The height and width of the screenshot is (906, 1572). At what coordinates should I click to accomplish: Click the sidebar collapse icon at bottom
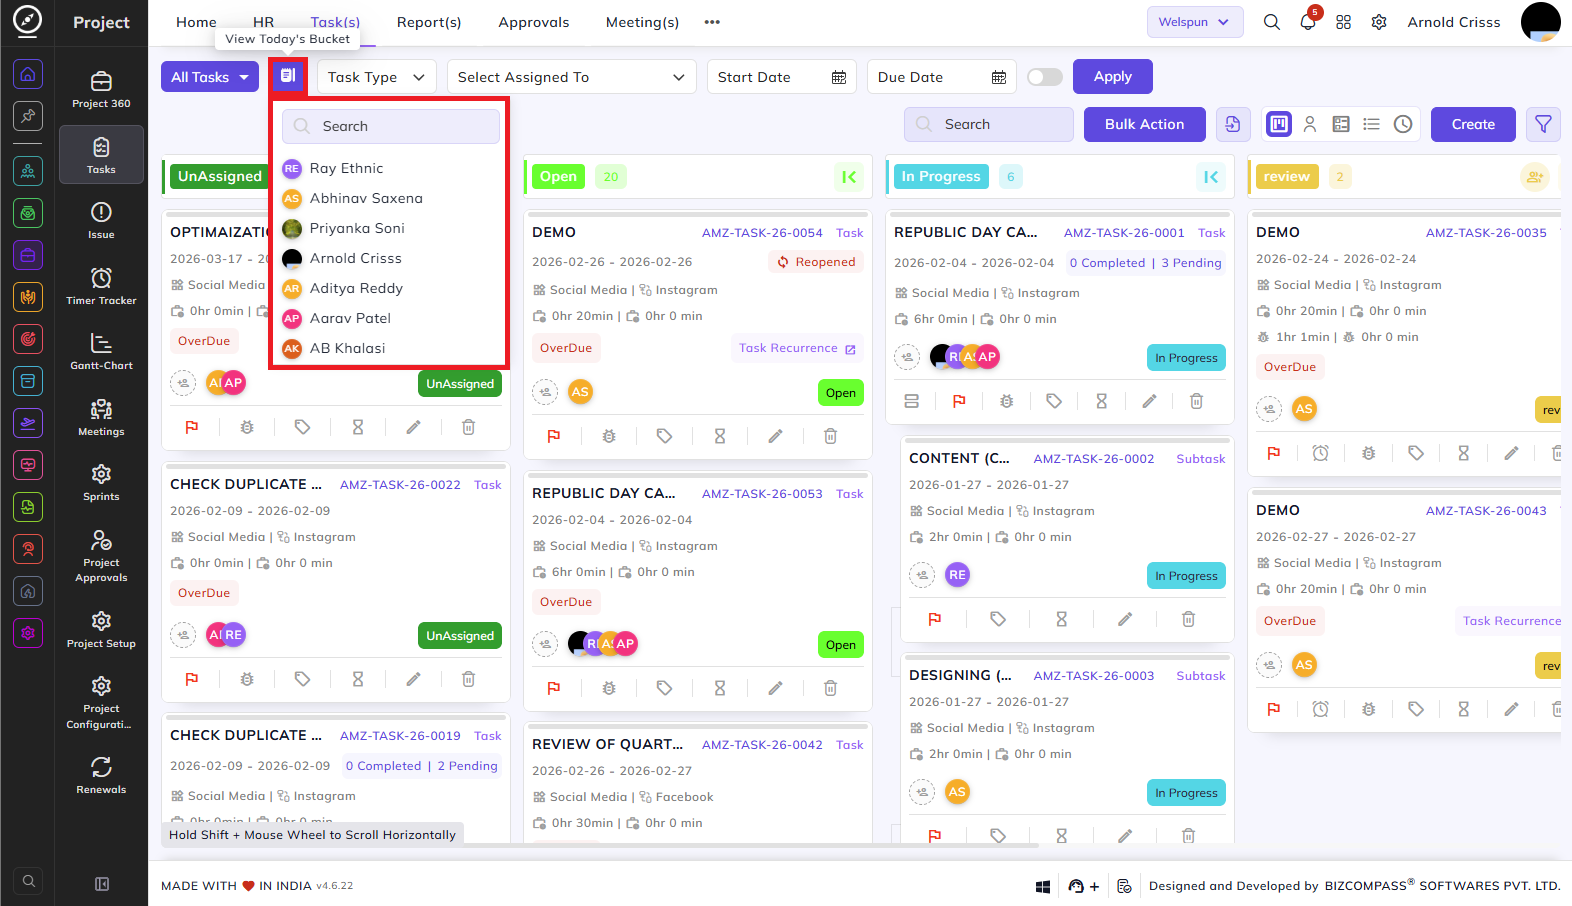click(102, 884)
